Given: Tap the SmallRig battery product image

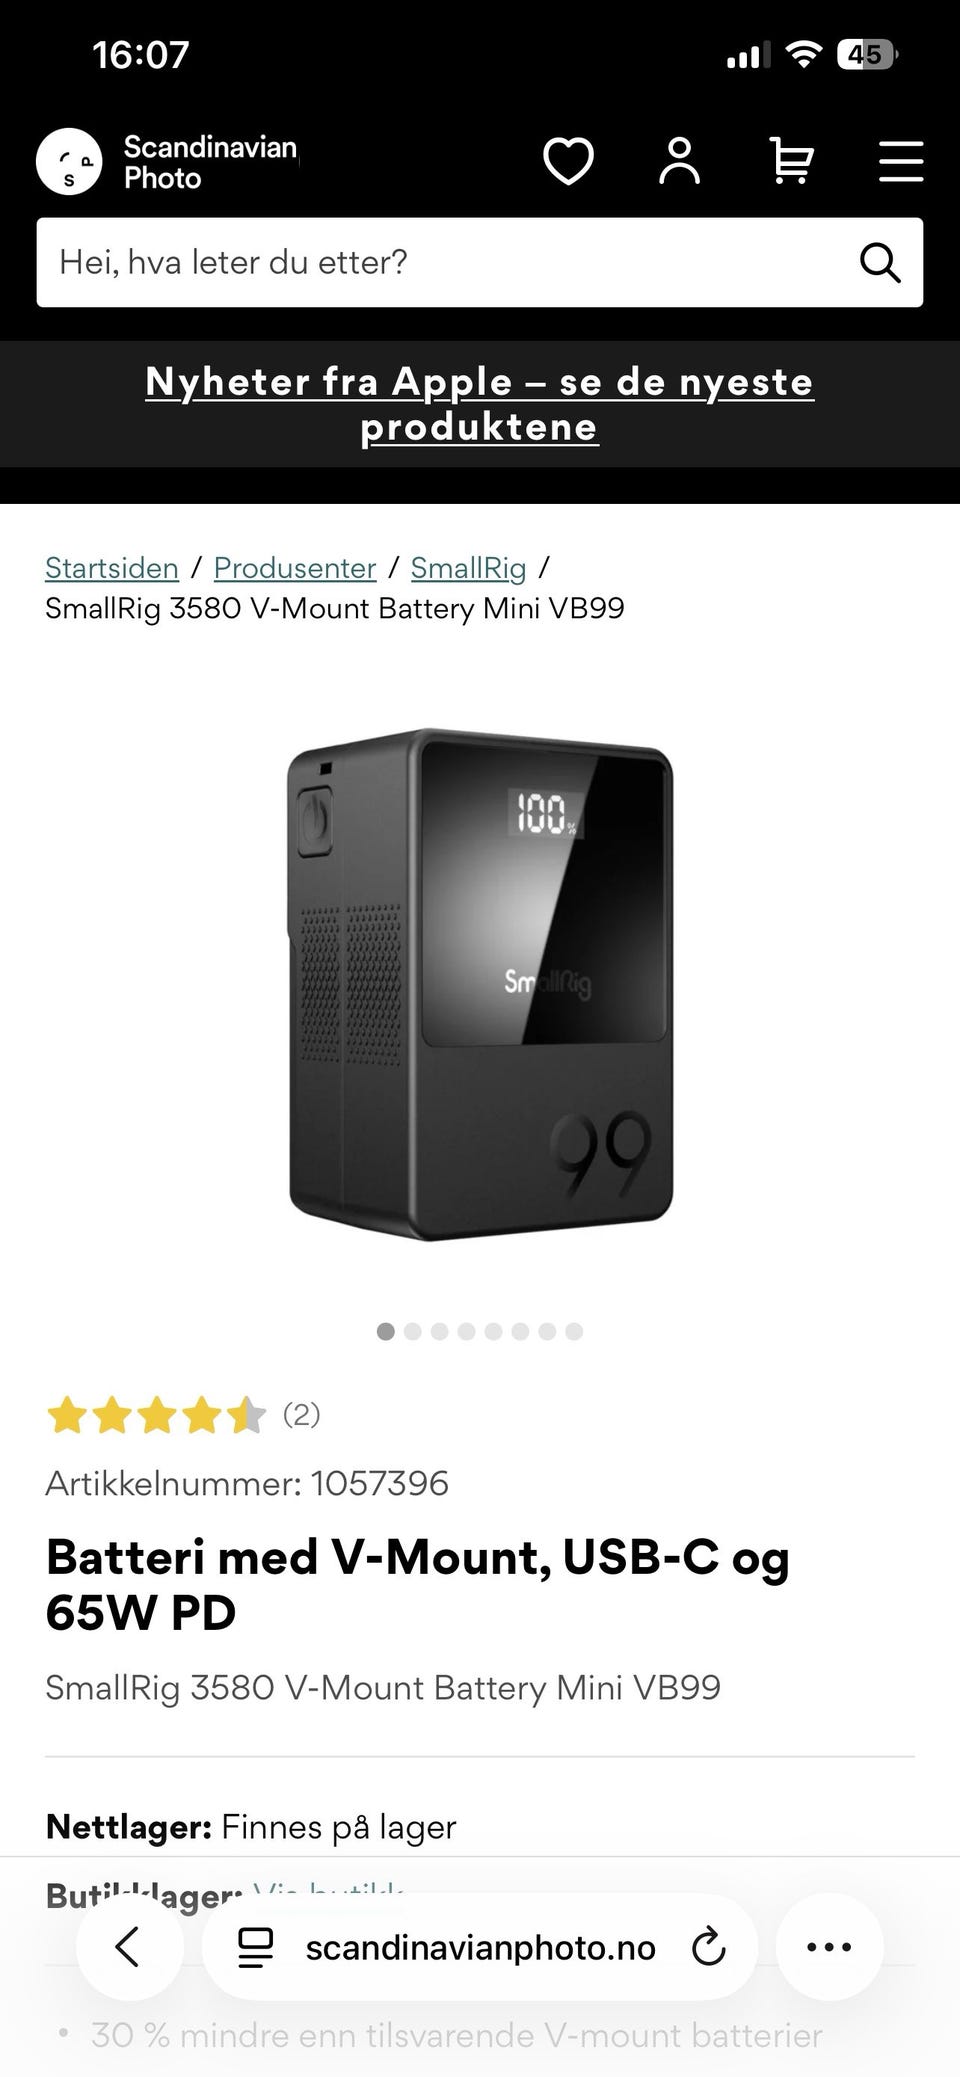Looking at the screenshot, I should click(480, 985).
